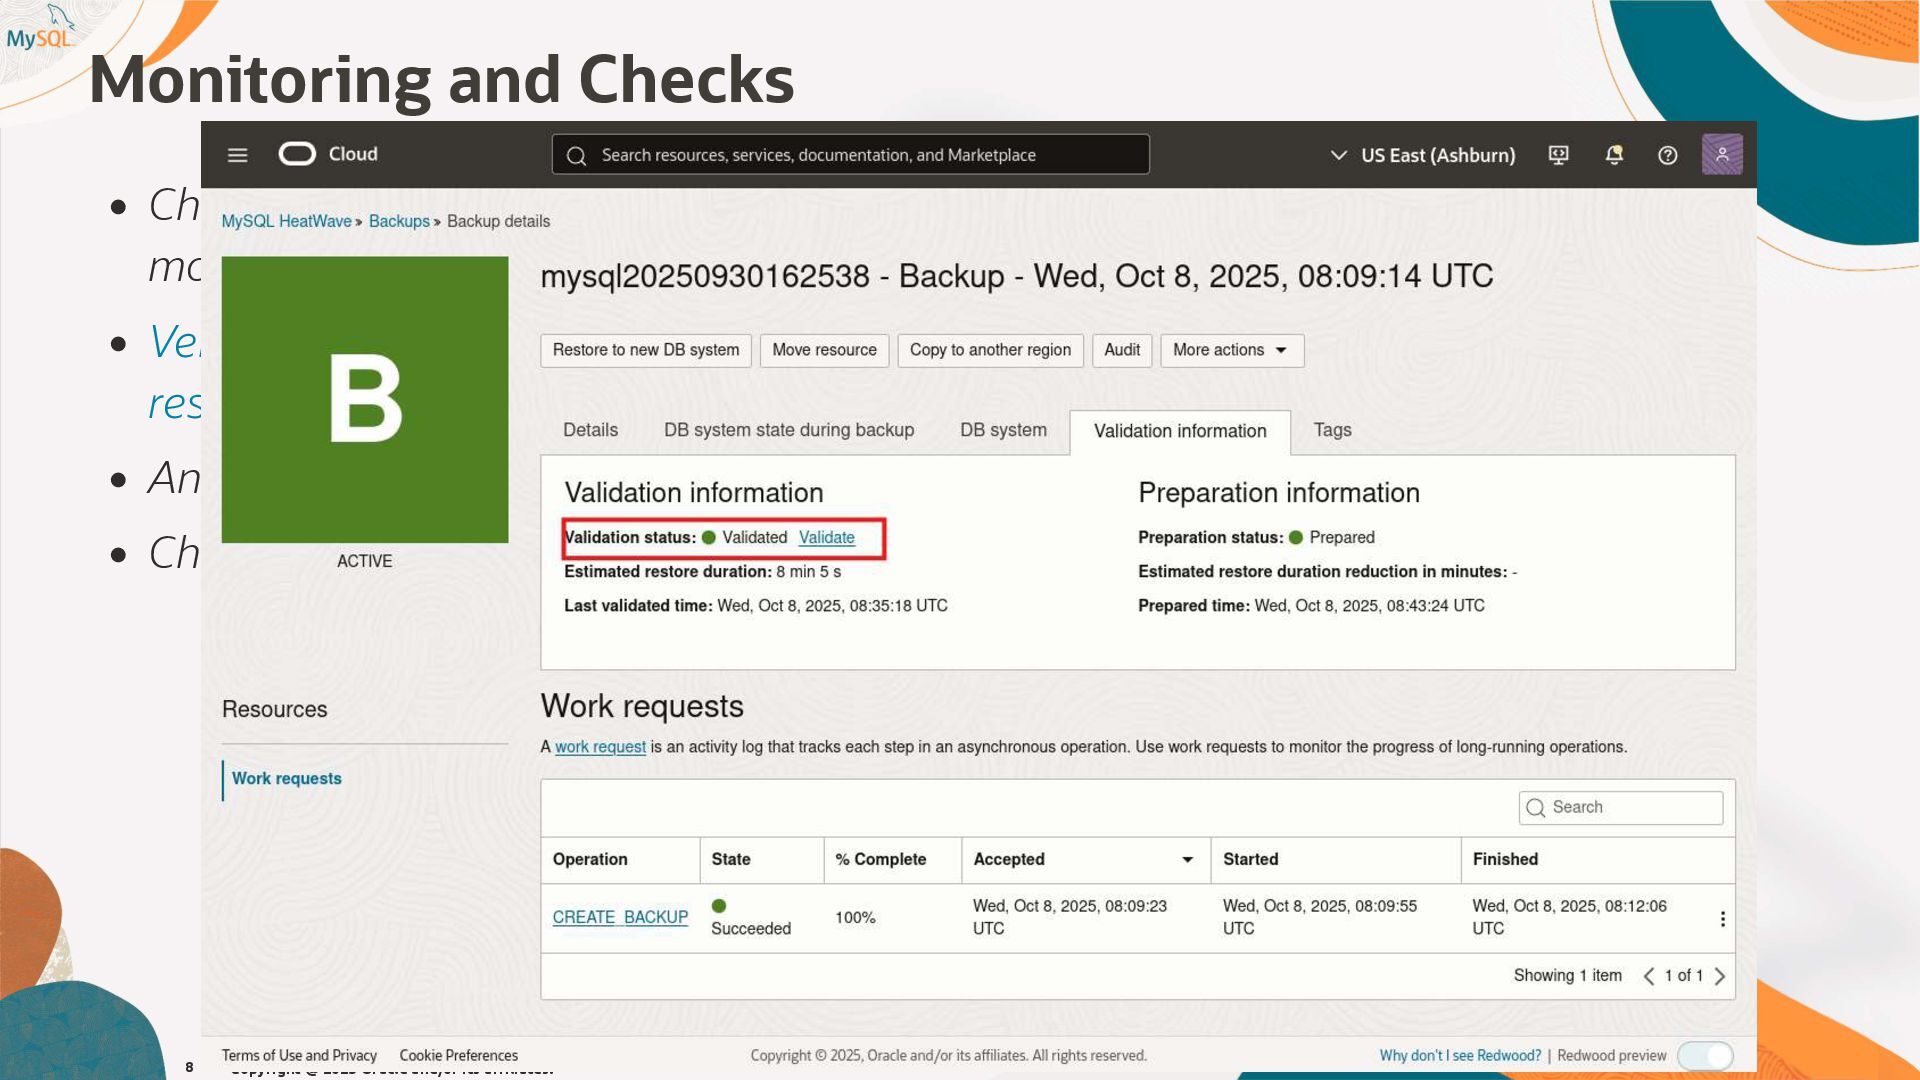The height and width of the screenshot is (1080, 1920).
Task: Click the Backups breadcrumb link
Action: [x=398, y=221]
